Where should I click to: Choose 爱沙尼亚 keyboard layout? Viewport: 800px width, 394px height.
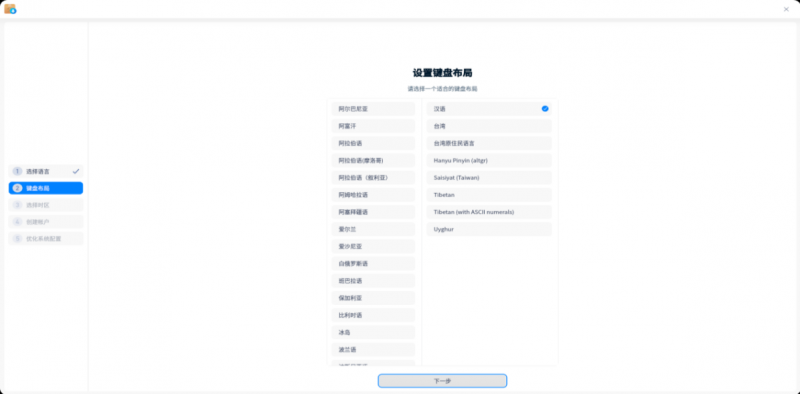(373, 247)
